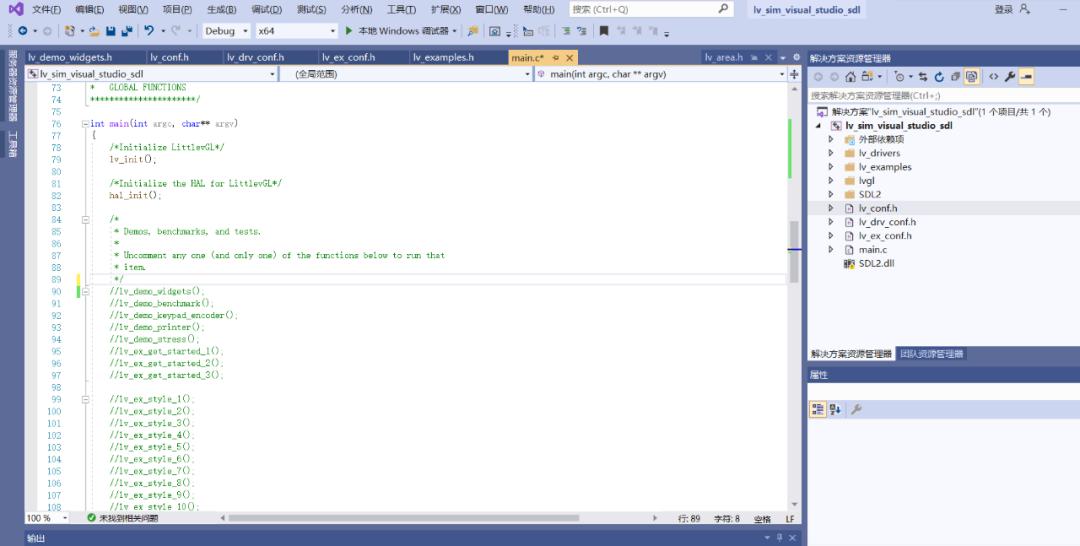Click the bookmark icon in toolbar
1080x546 pixels.
[x=604, y=31]
